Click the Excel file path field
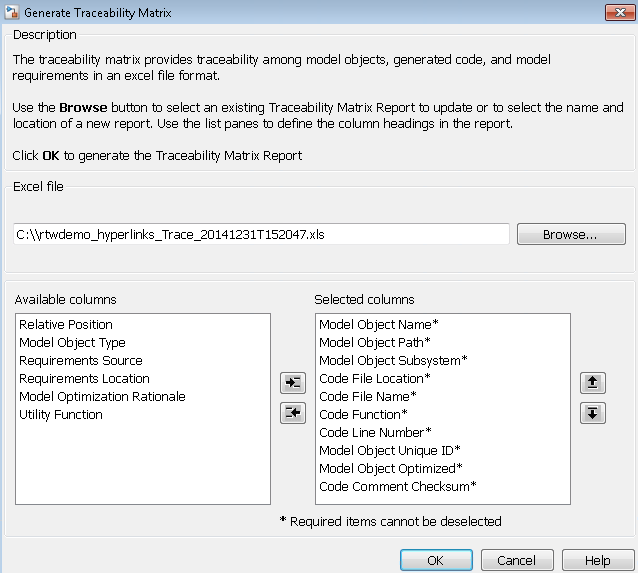This screenshot has height=573, width=638. (260, 234)
